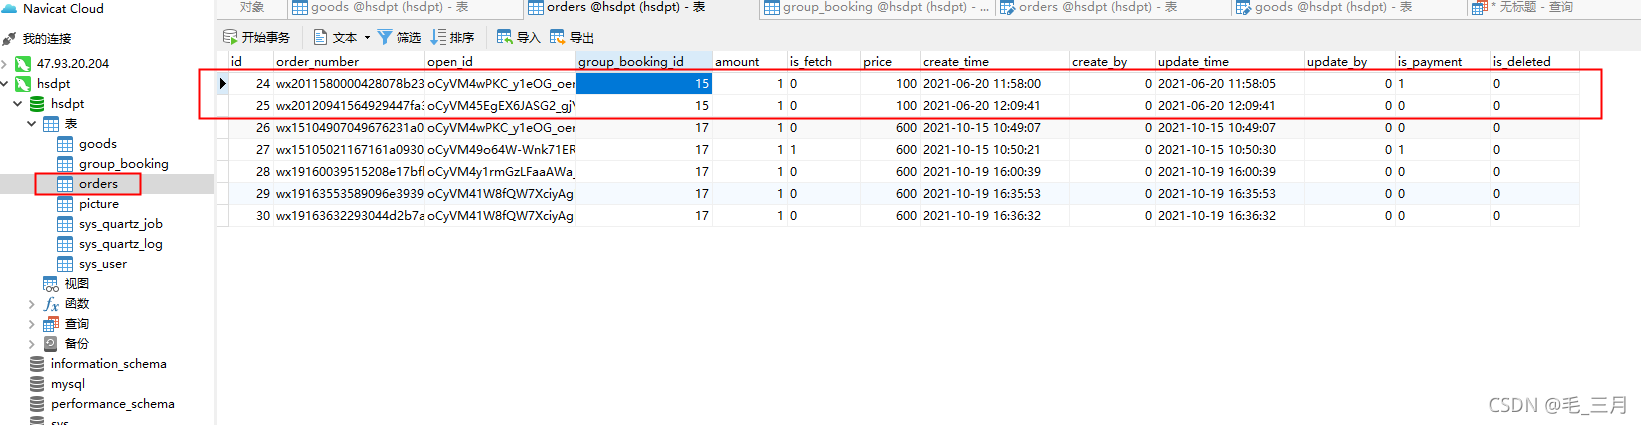Click the id column header

251,61
